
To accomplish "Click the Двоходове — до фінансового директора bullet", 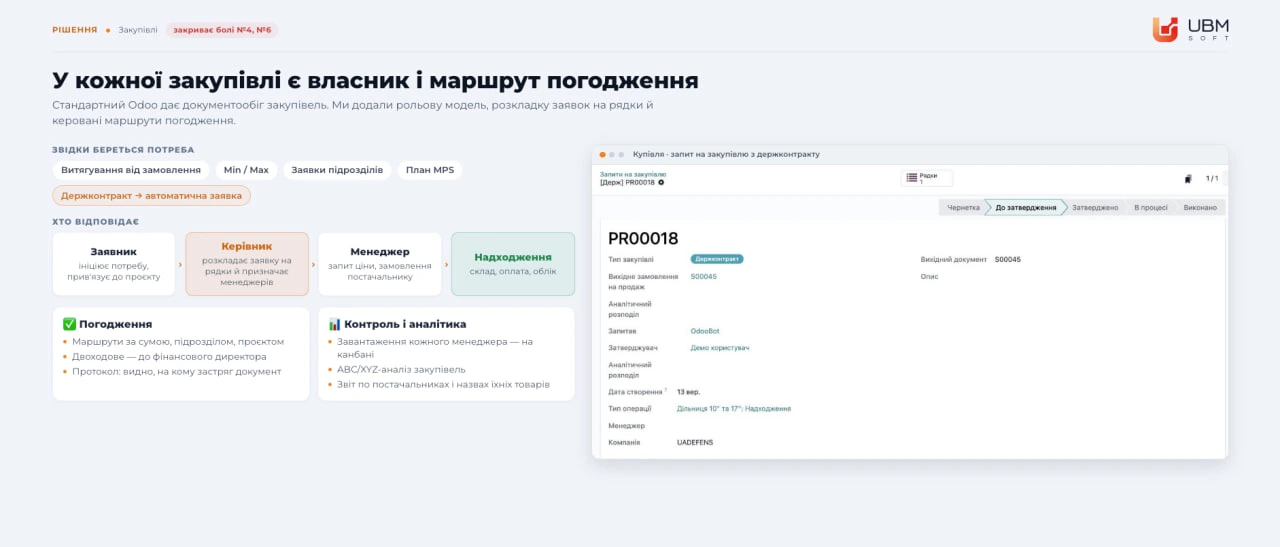I will 169,356.
